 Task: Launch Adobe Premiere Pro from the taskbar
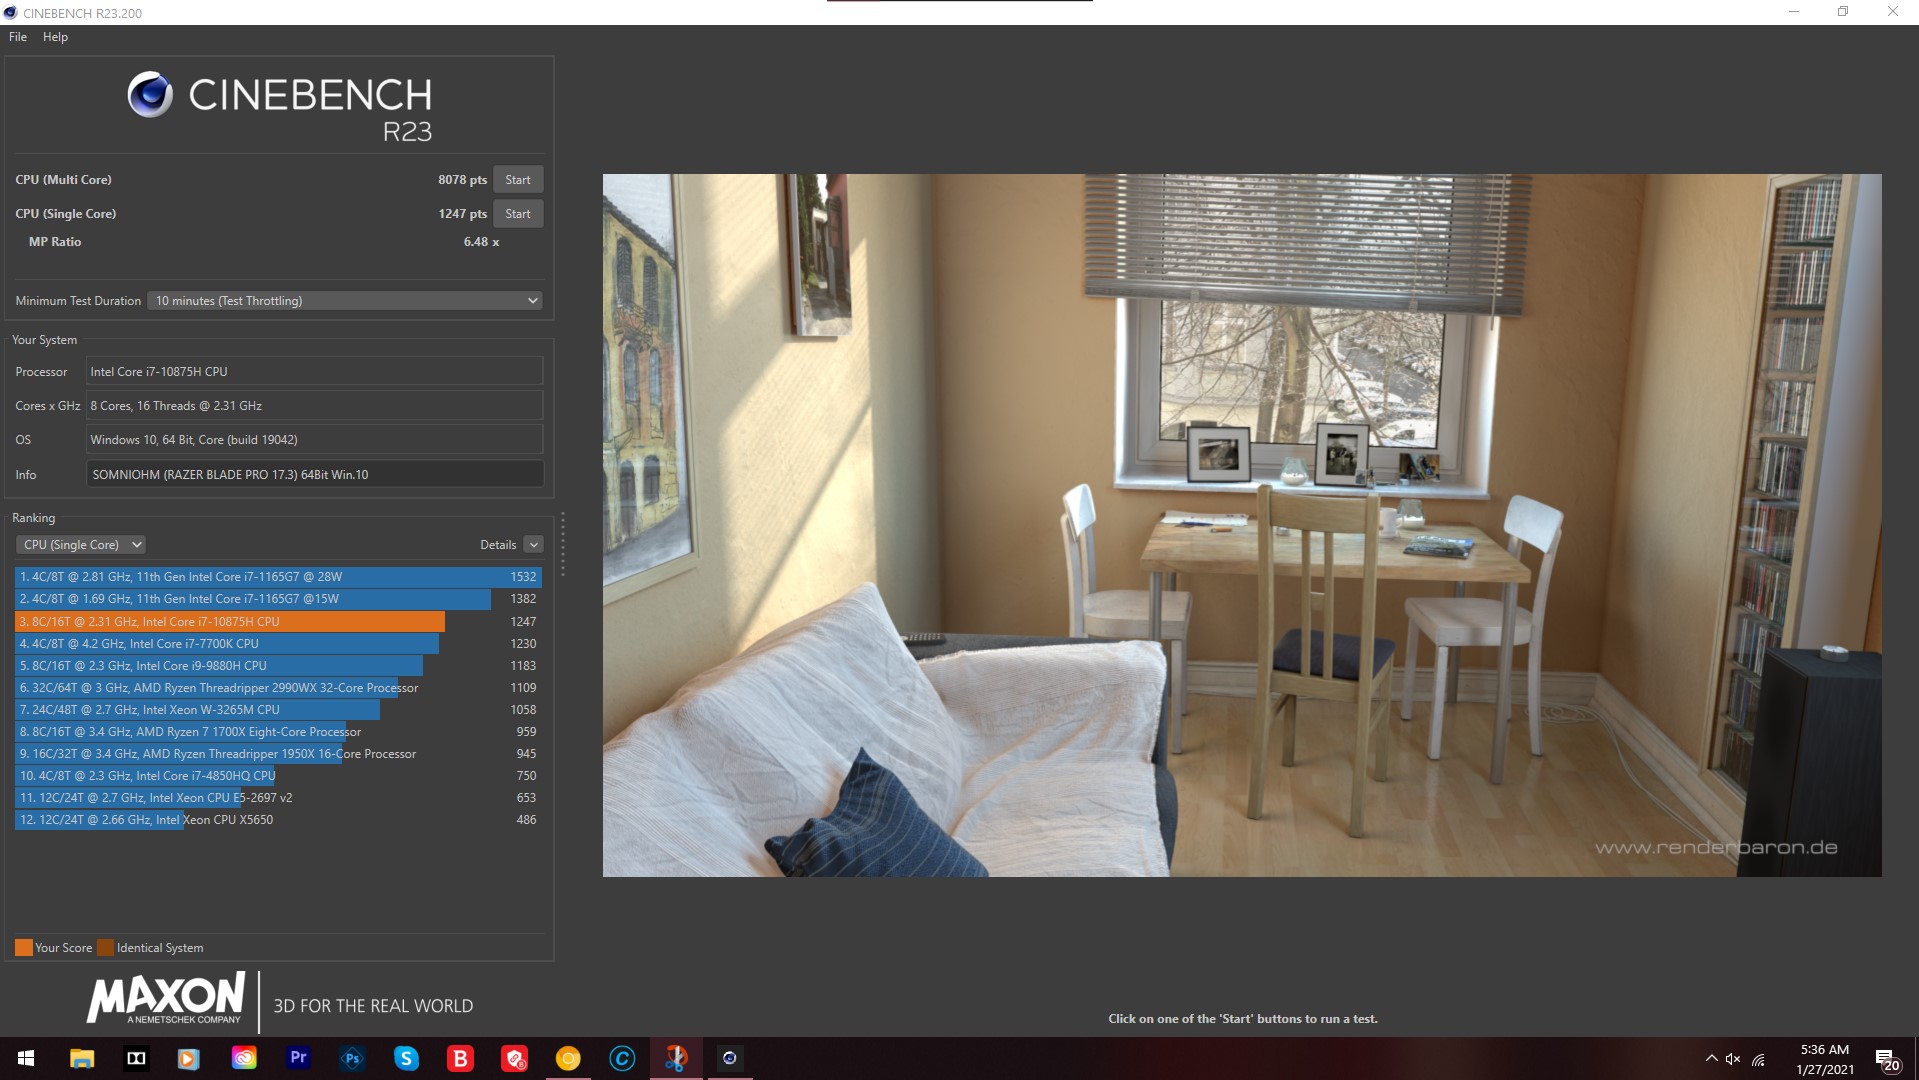tap(298, 1058)
